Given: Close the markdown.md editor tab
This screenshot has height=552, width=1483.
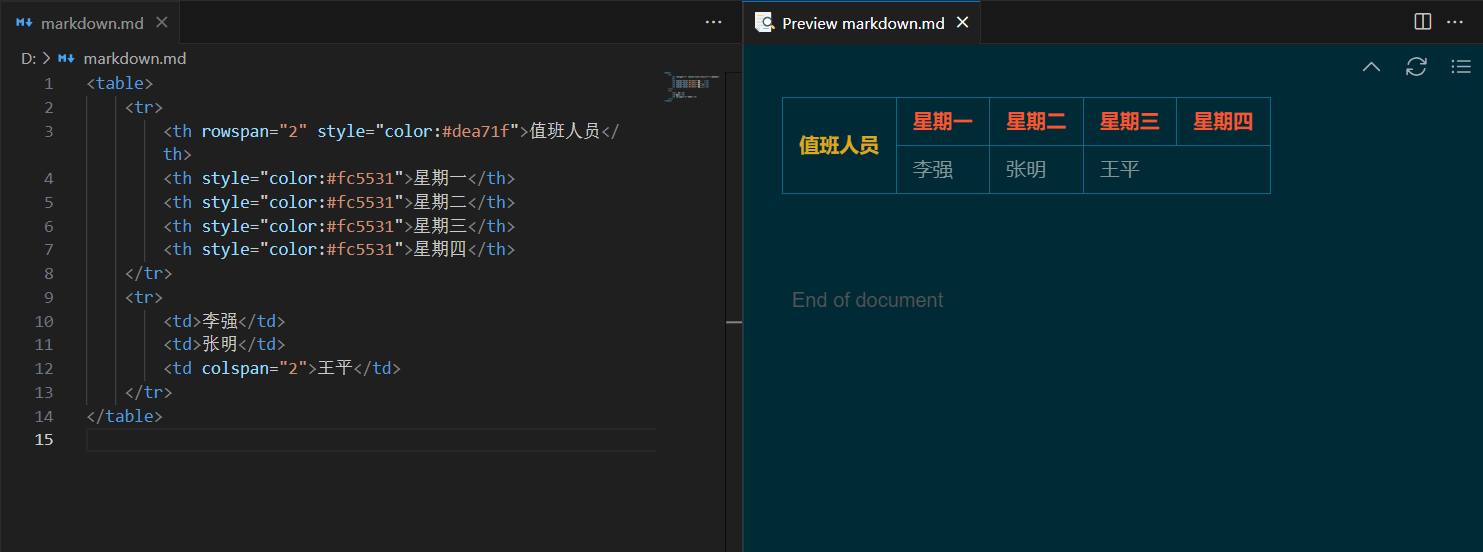Looking at the screenshot, I should click(x=163, y=23).
